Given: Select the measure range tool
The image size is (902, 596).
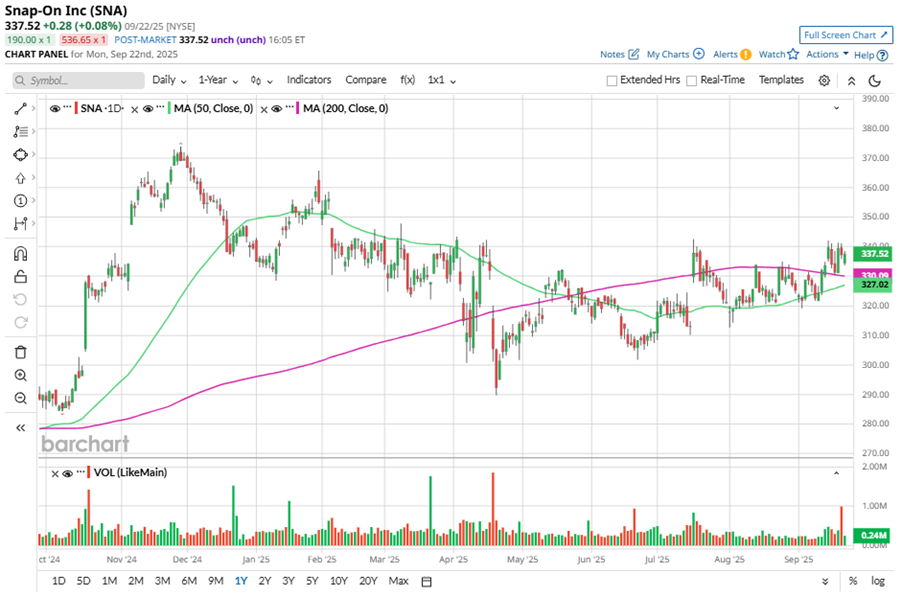Looking at the screenshot, I should (x=20, y=223).
